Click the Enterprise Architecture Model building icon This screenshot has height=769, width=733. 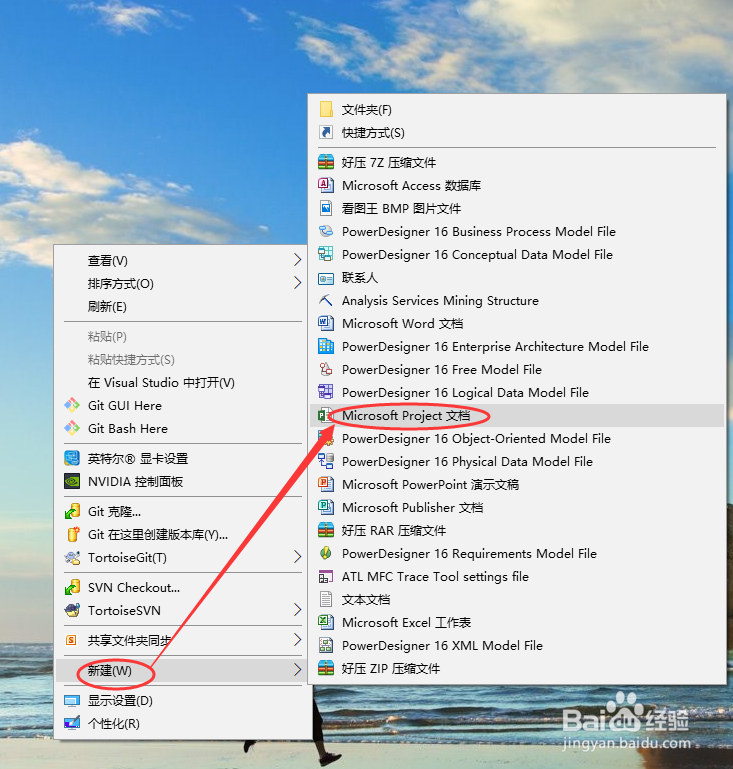point(326,347)
